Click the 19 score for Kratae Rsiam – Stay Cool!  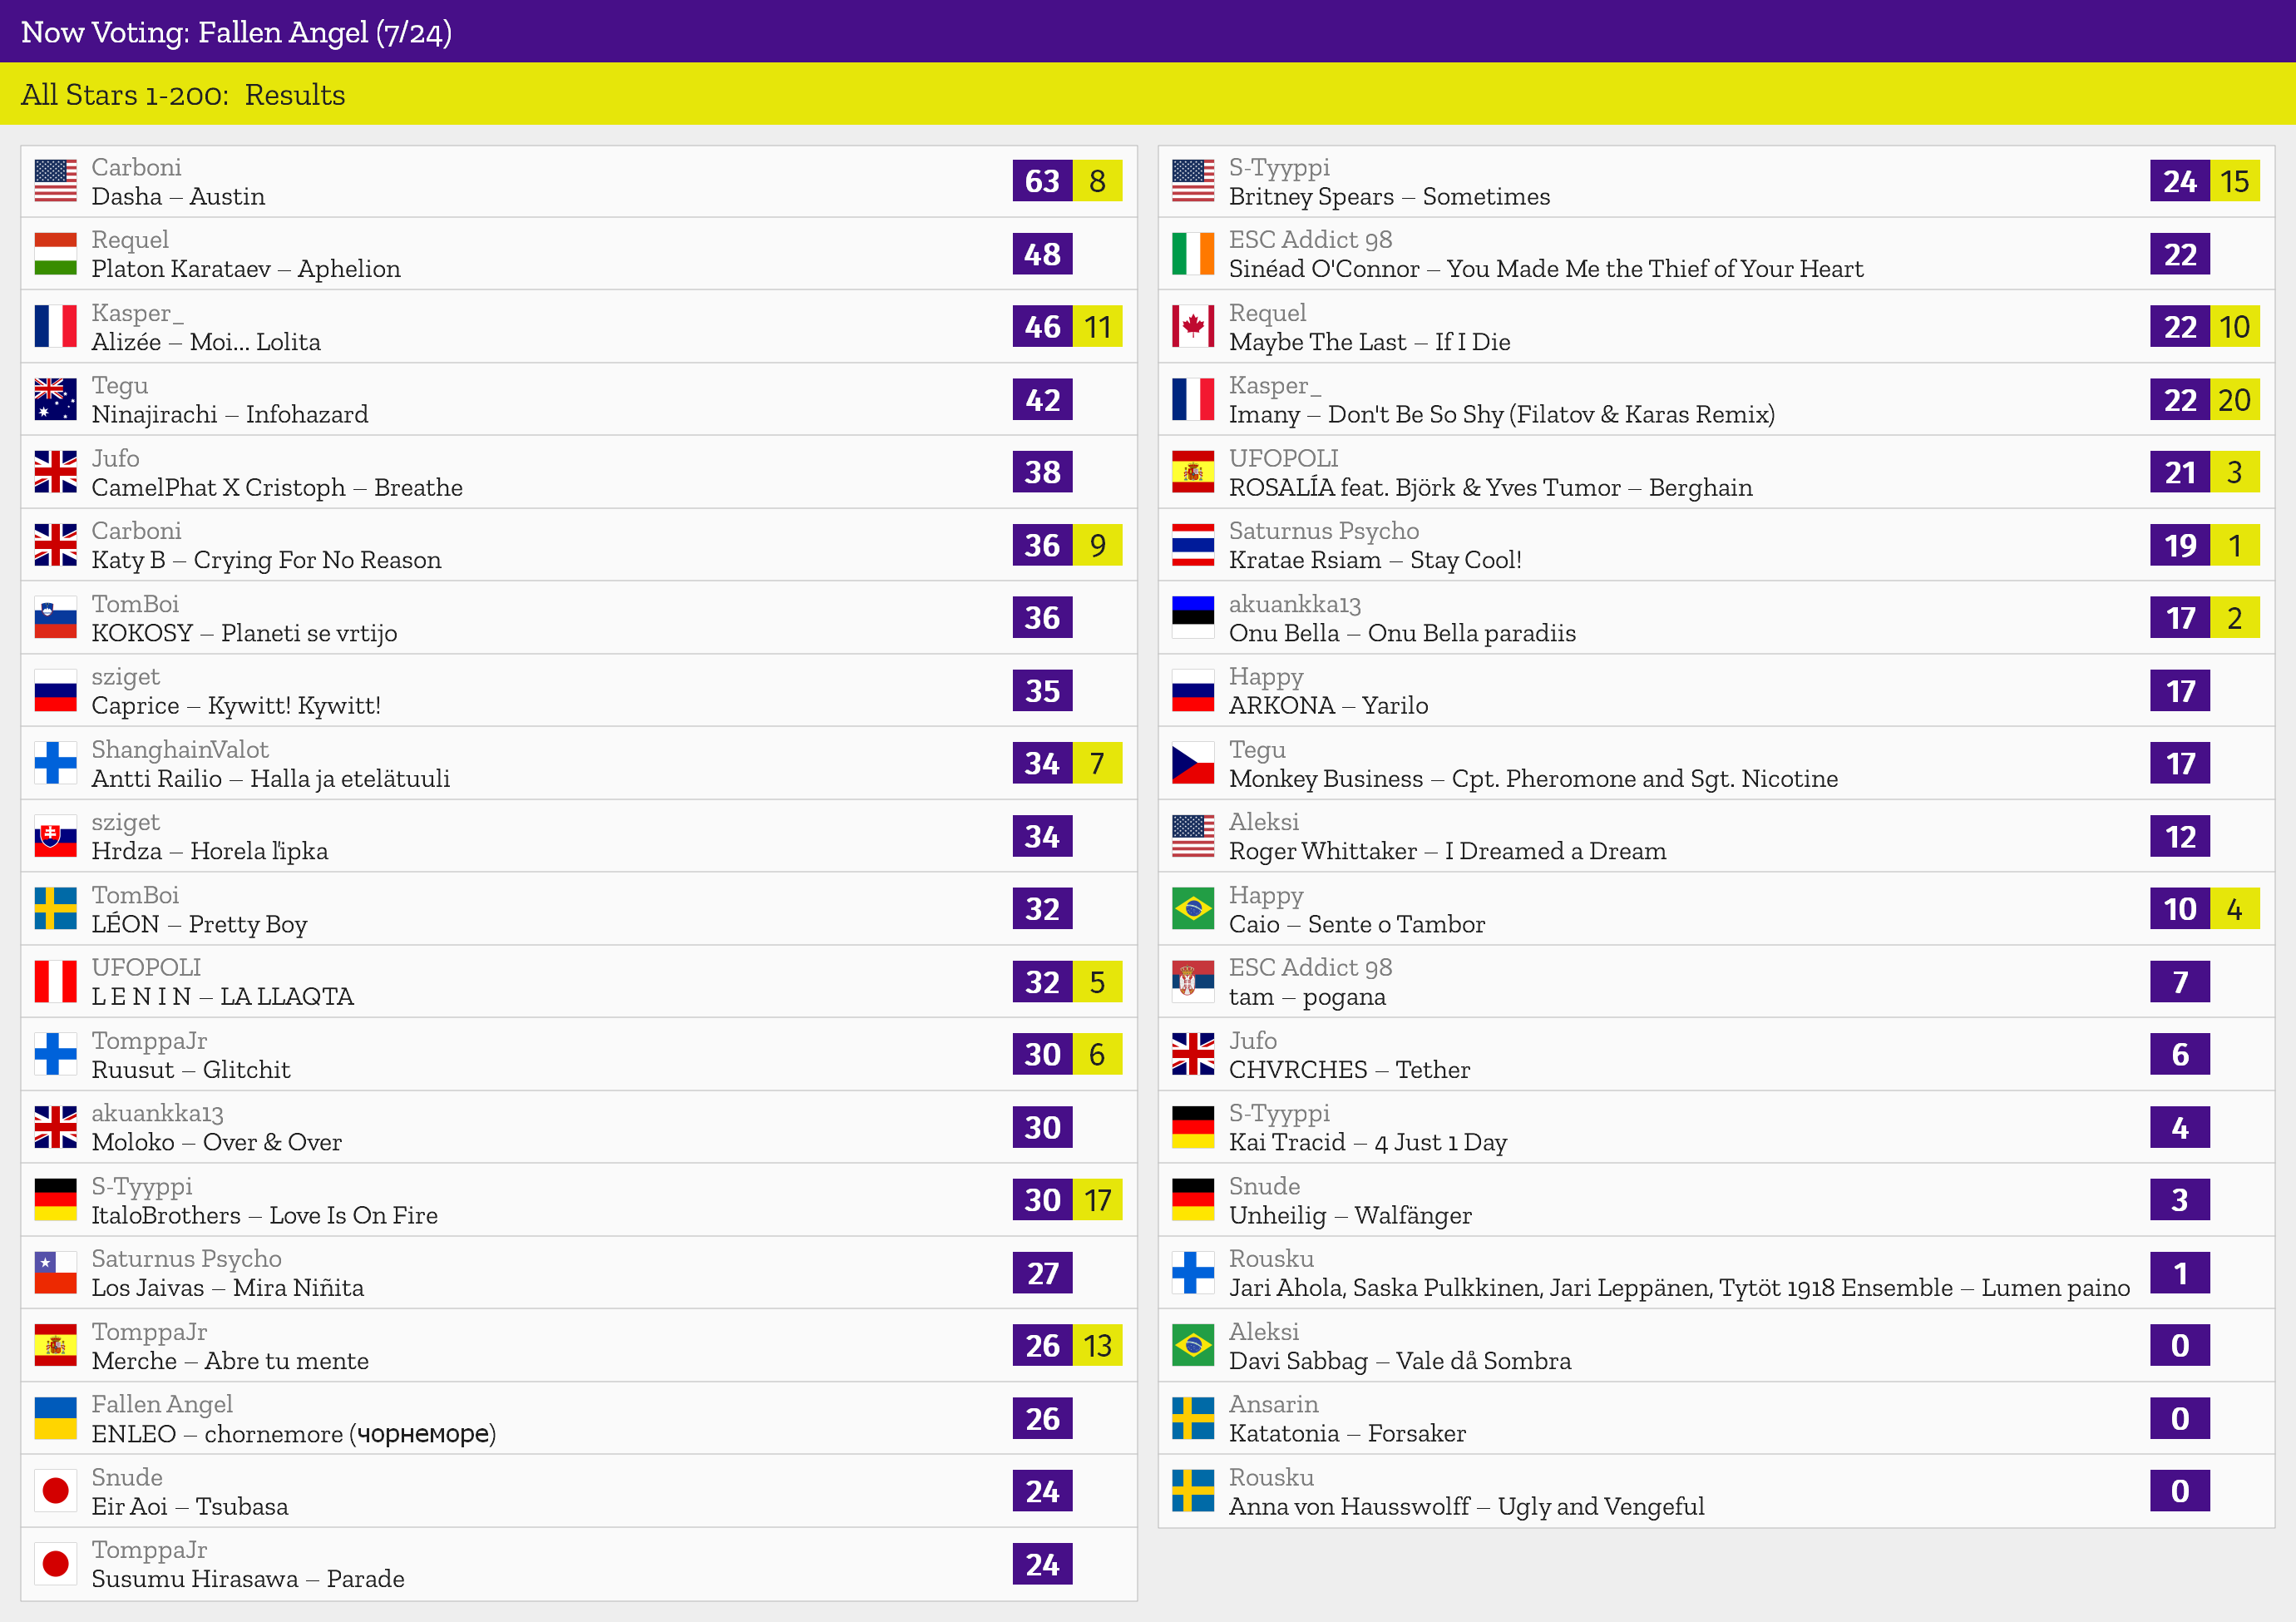(x=2180, y=545)
